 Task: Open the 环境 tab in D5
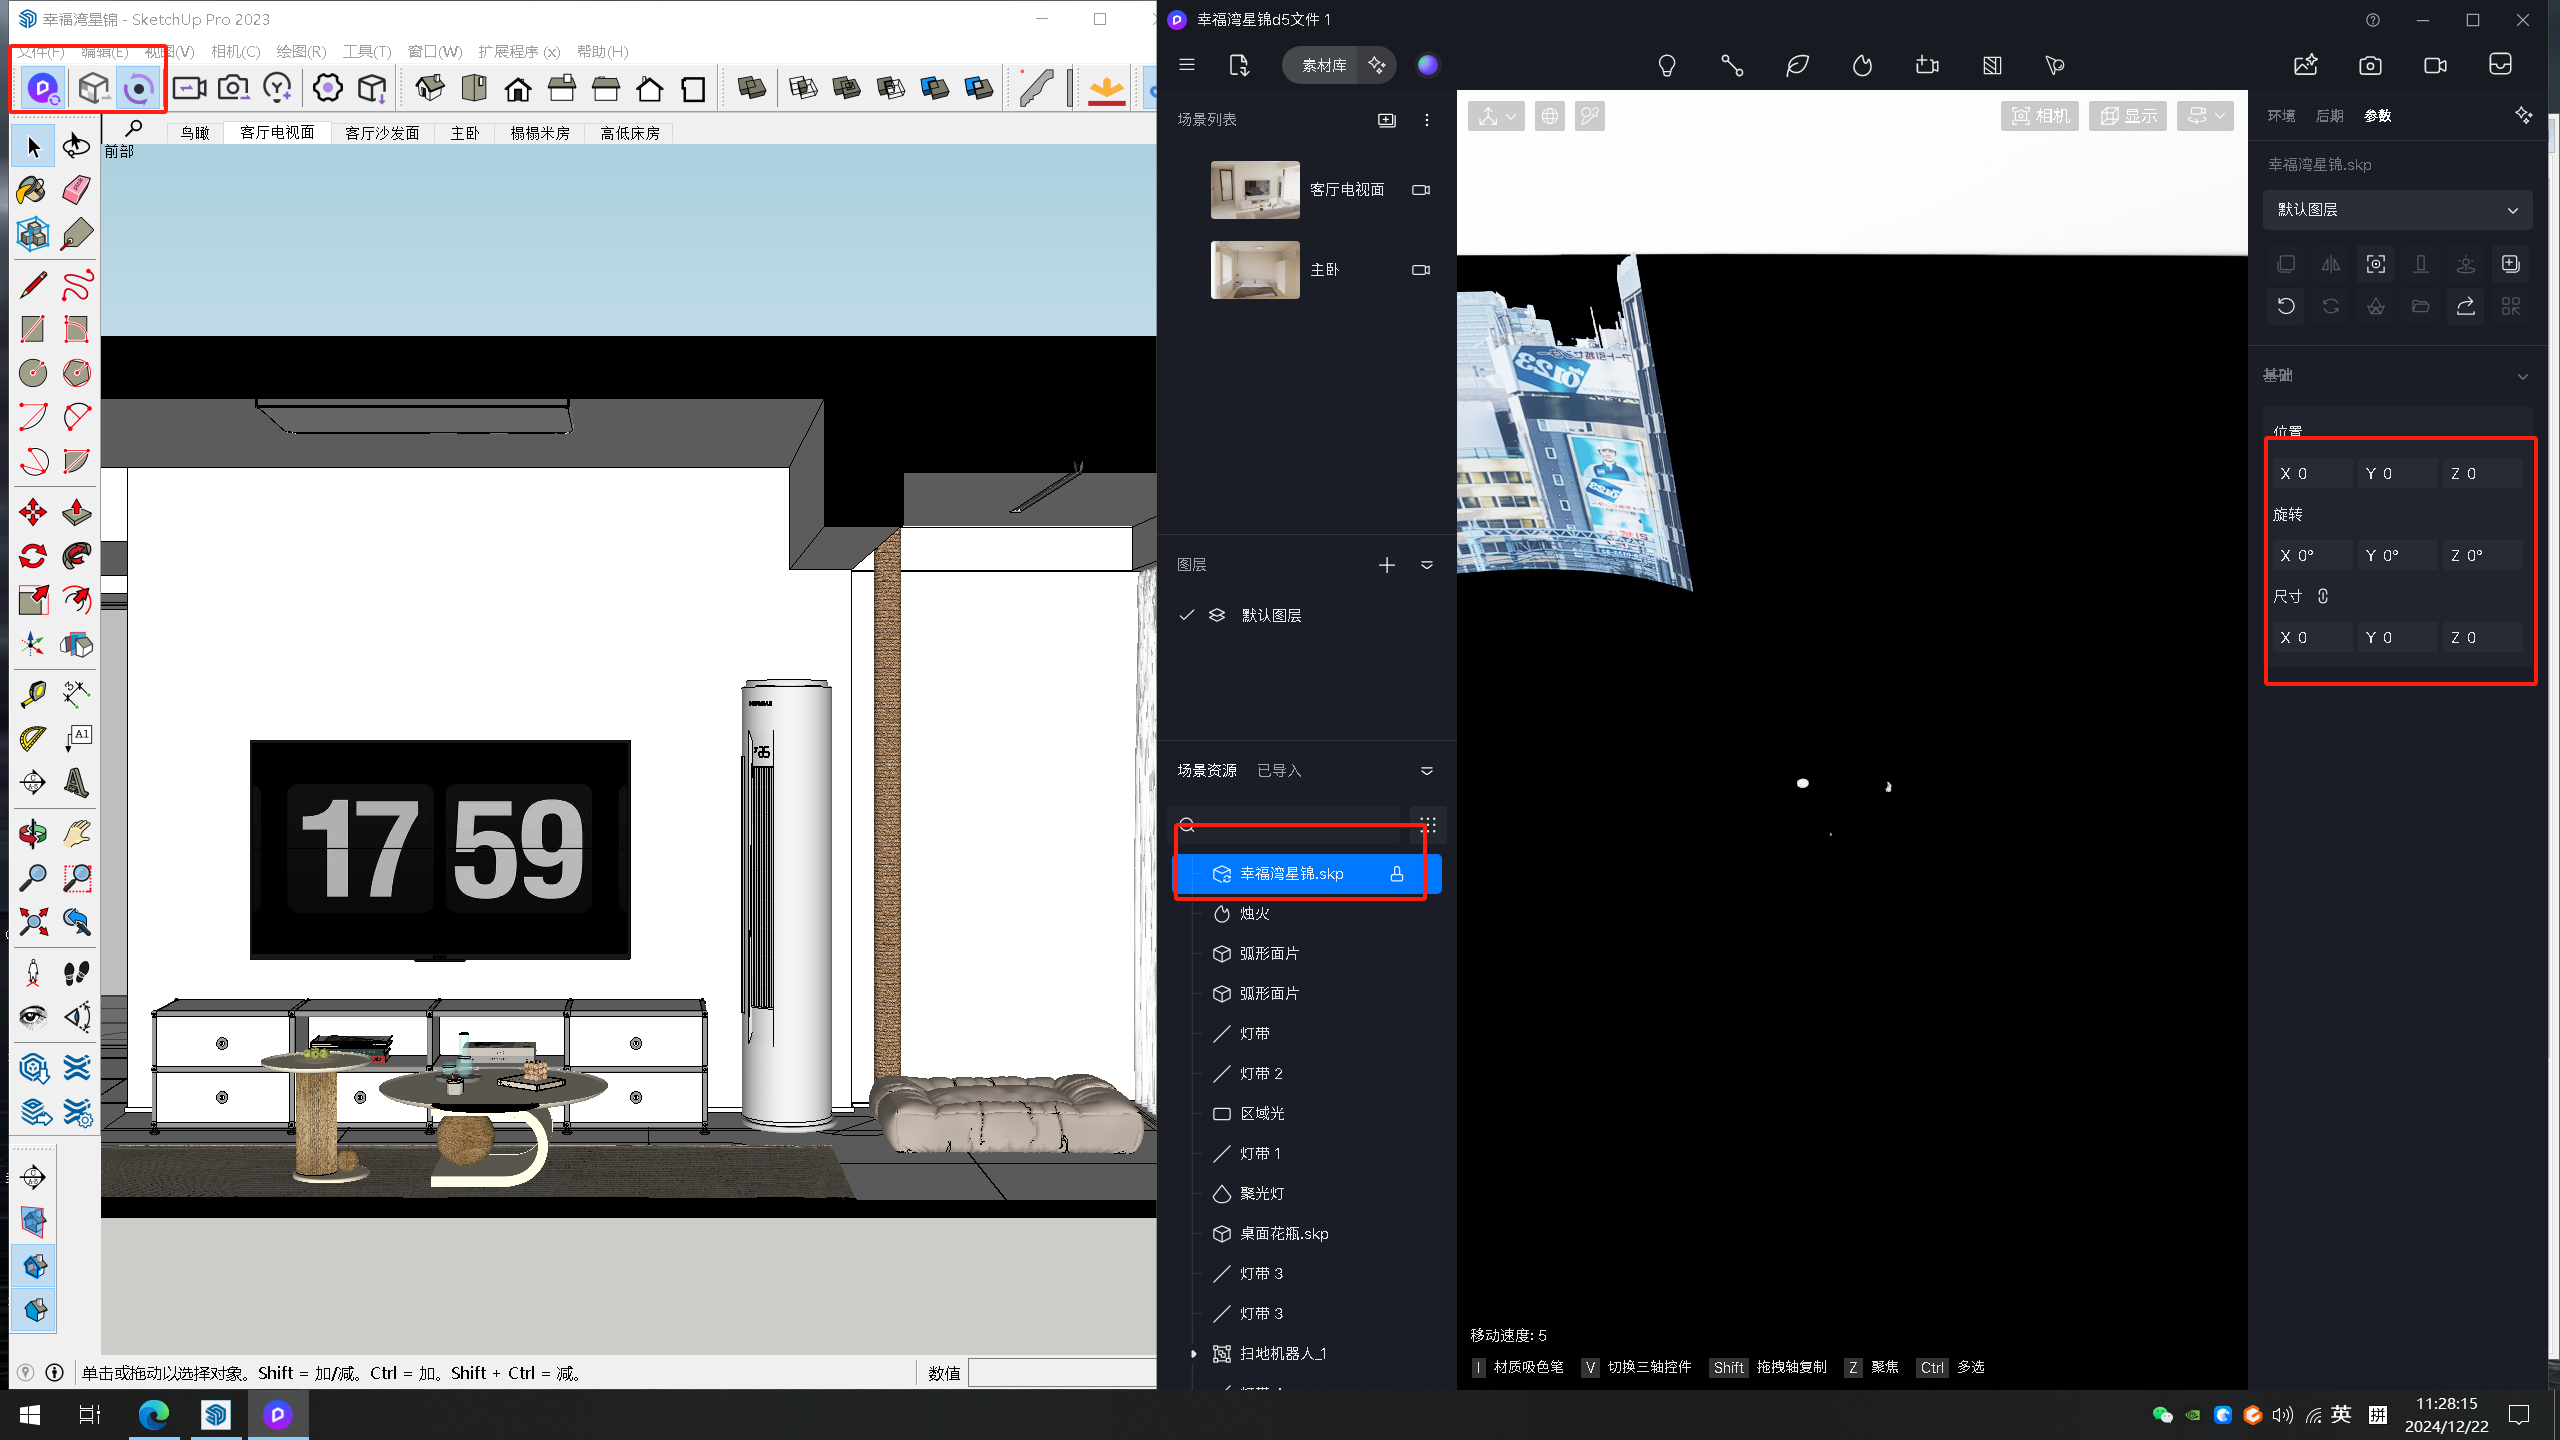[2281, 116]
